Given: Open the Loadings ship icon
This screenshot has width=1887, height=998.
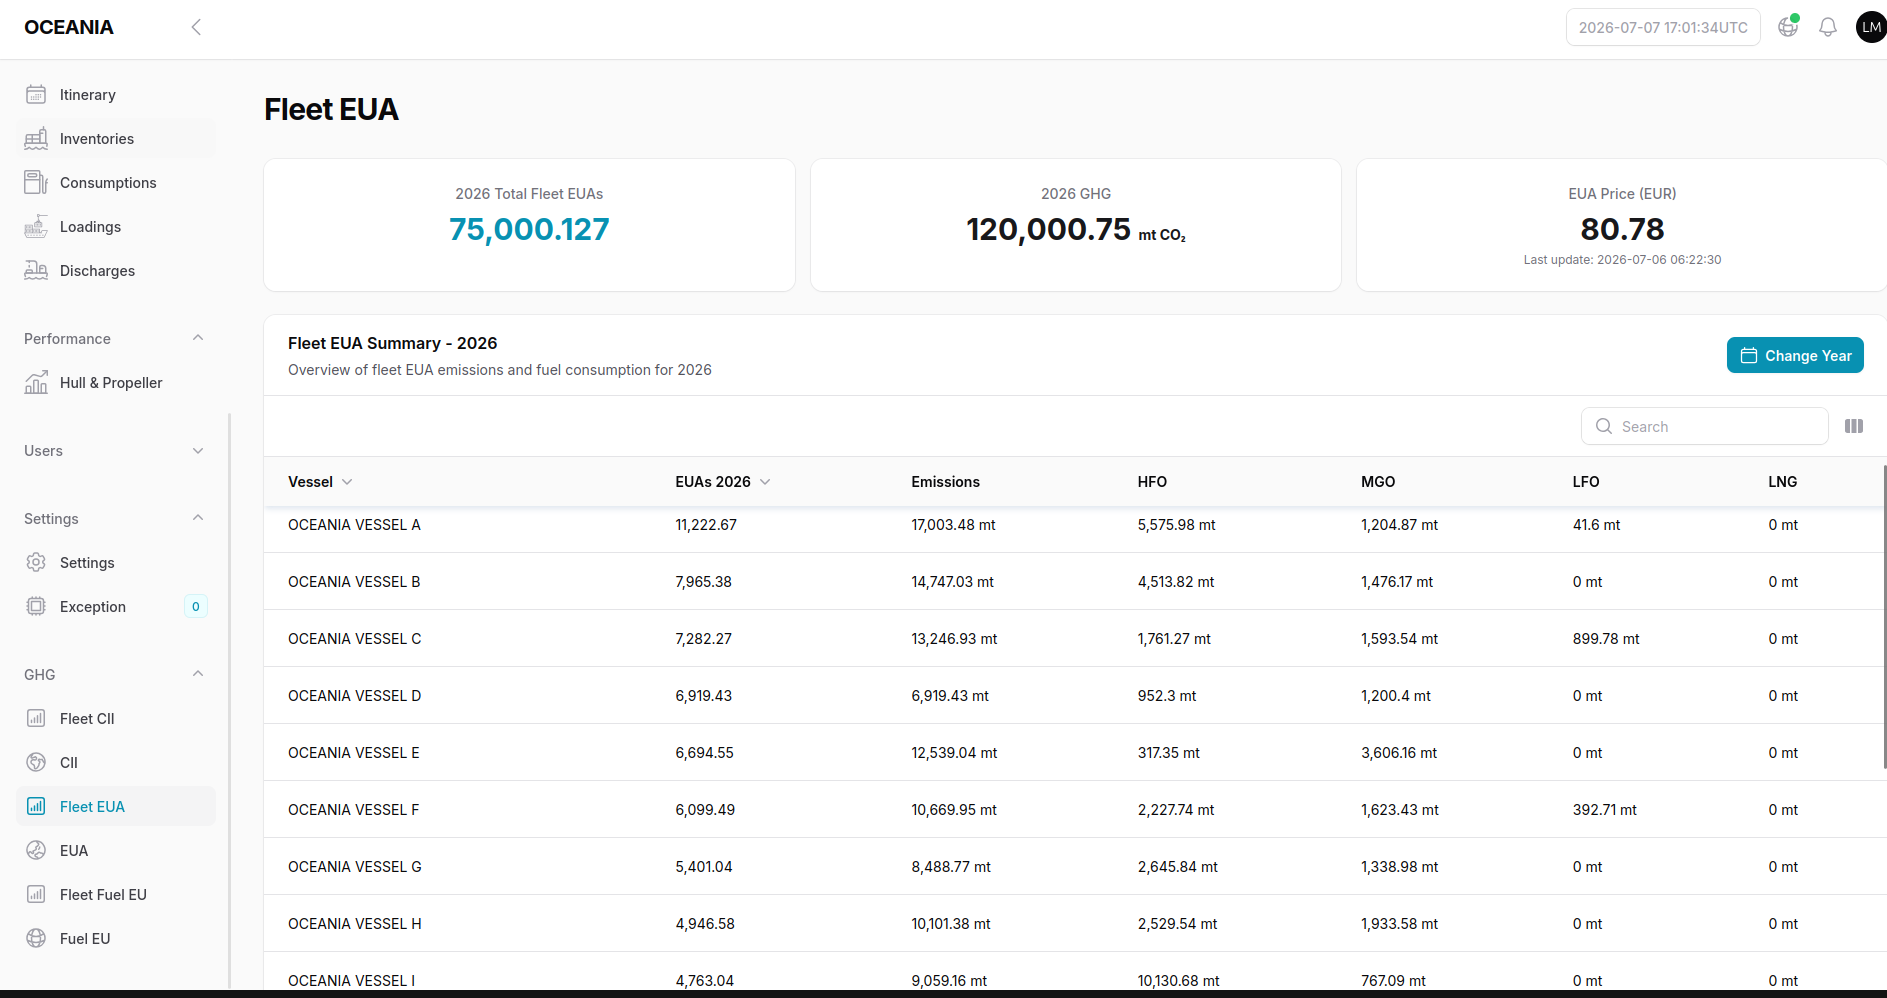Looking at the screenshot, I should pos(36,227).
